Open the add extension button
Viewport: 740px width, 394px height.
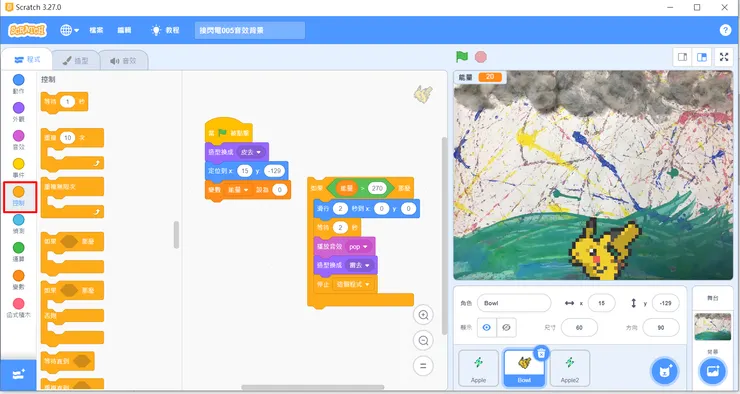(x=18, y=375)
